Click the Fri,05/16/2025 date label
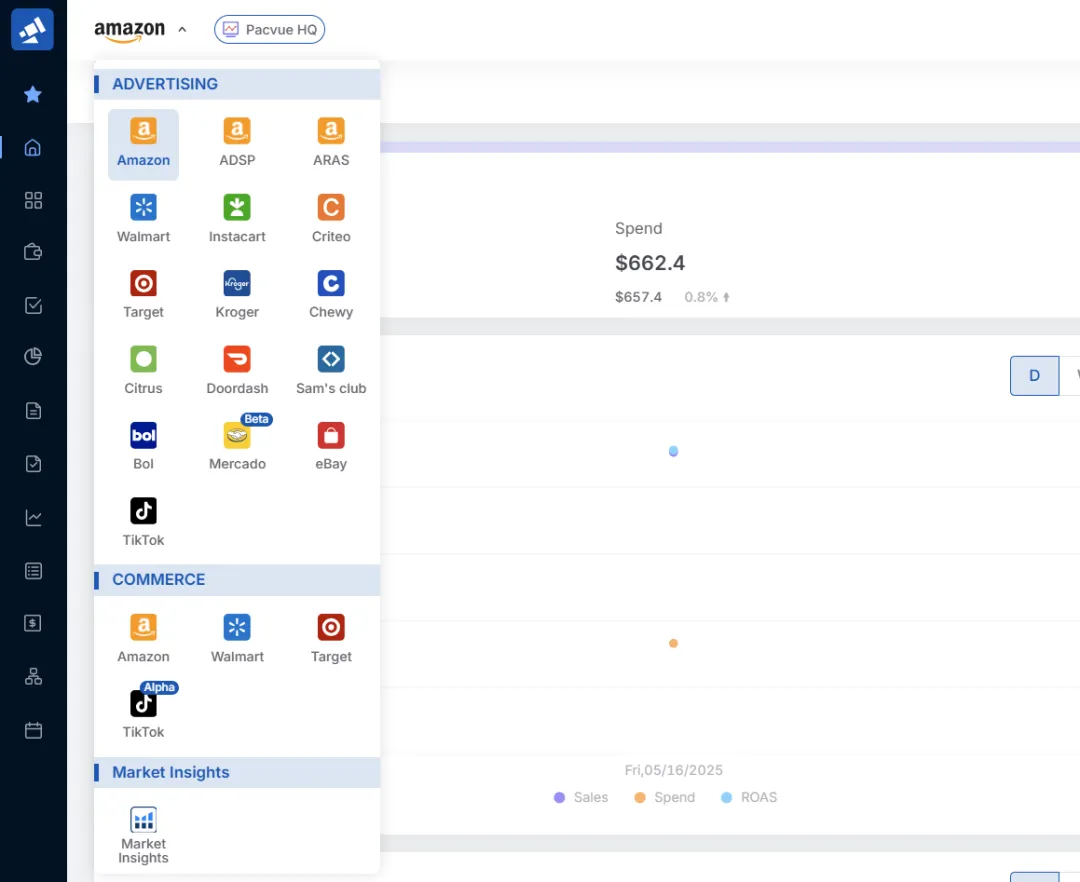Screen dimensions: 1080x882 (x=674, y=770)
